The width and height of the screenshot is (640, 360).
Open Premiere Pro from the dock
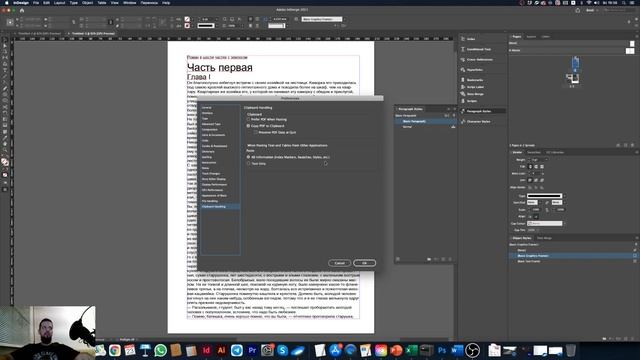[252, 350]
